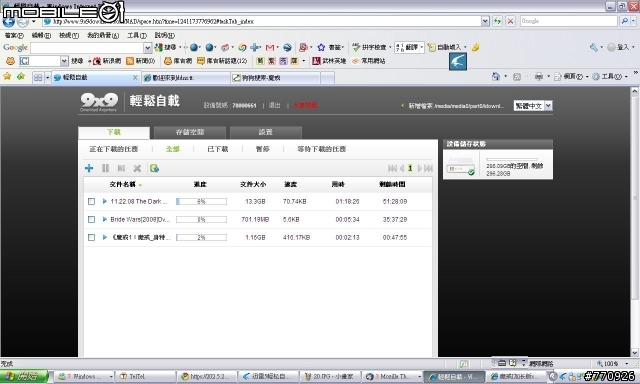Screen dimensions: 640x384
Task: Open address bar history dropdown
Action: point(485,21)
